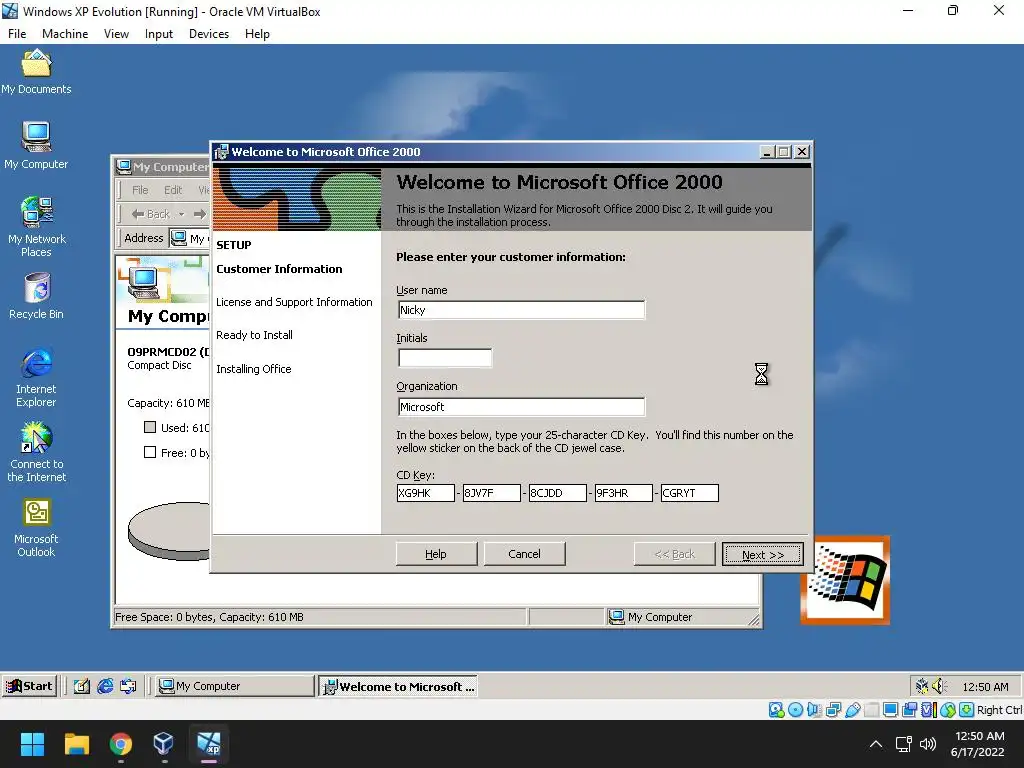Click VirtualBox network indicator icon

coord(833,710)
